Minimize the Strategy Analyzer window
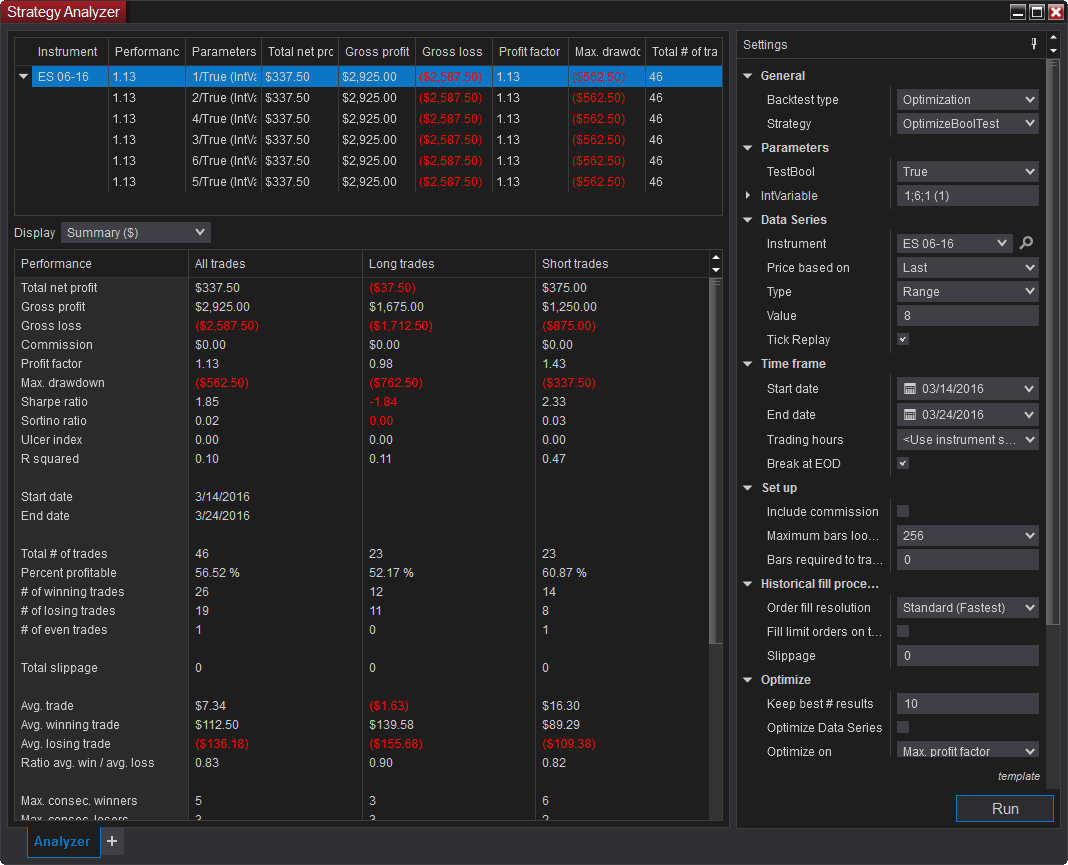This screenshot has height=865, width=1068. tap(1018, 12)
